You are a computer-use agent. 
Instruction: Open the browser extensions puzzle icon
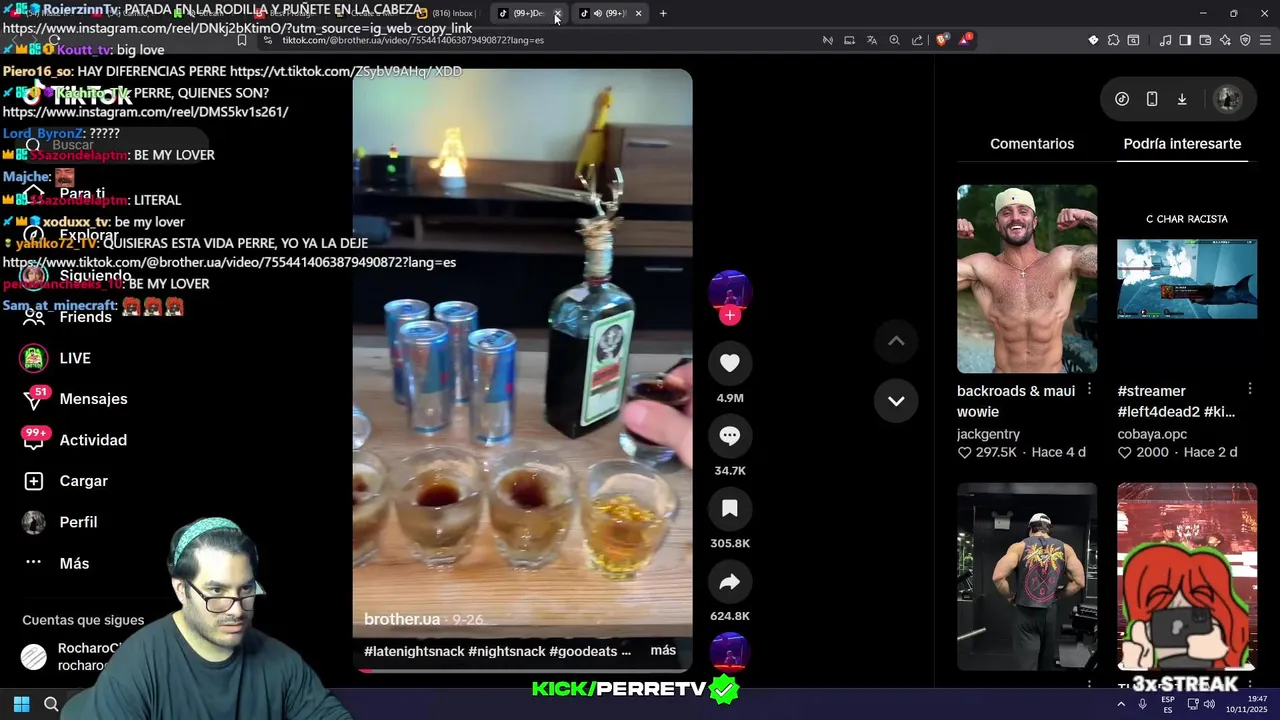(1113, 40)
